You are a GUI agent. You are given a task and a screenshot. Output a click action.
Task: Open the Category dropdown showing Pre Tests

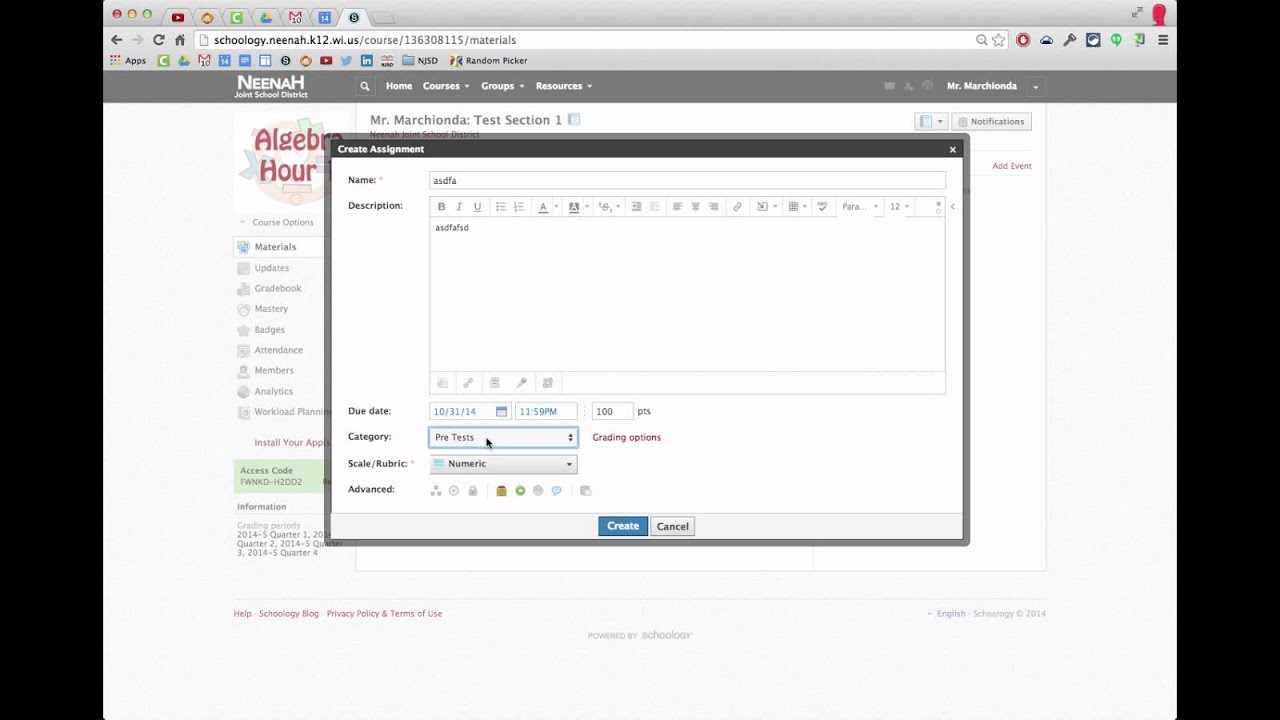(x=503, y=437)
